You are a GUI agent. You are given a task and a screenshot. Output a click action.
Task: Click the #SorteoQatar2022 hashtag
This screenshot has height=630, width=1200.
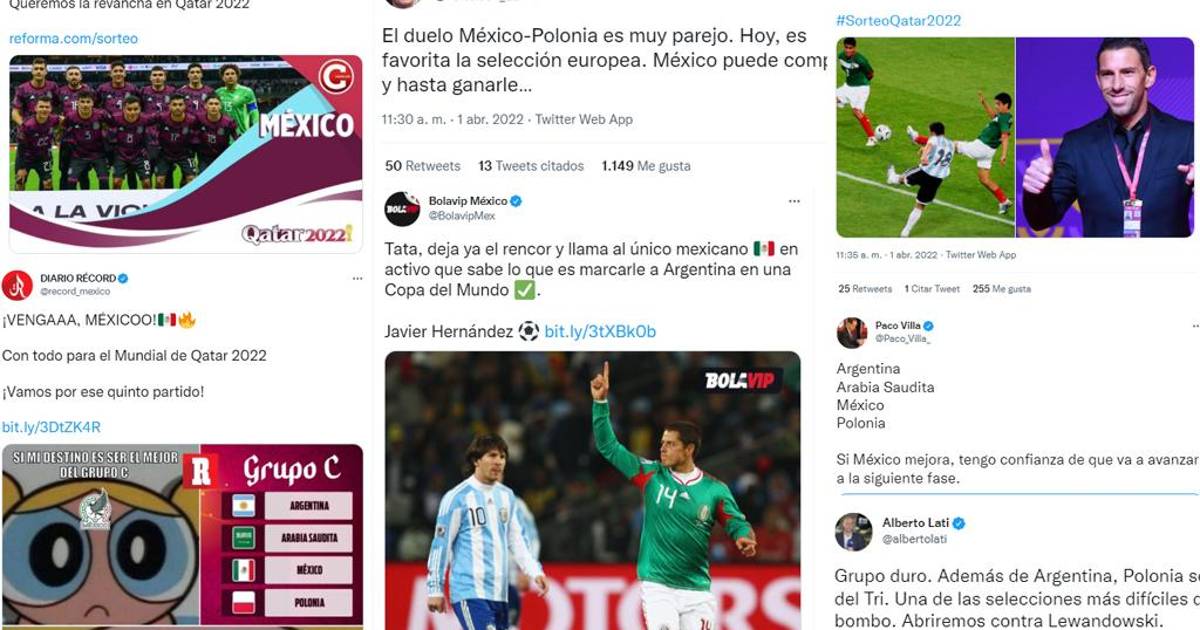click(x=898, y=20)
